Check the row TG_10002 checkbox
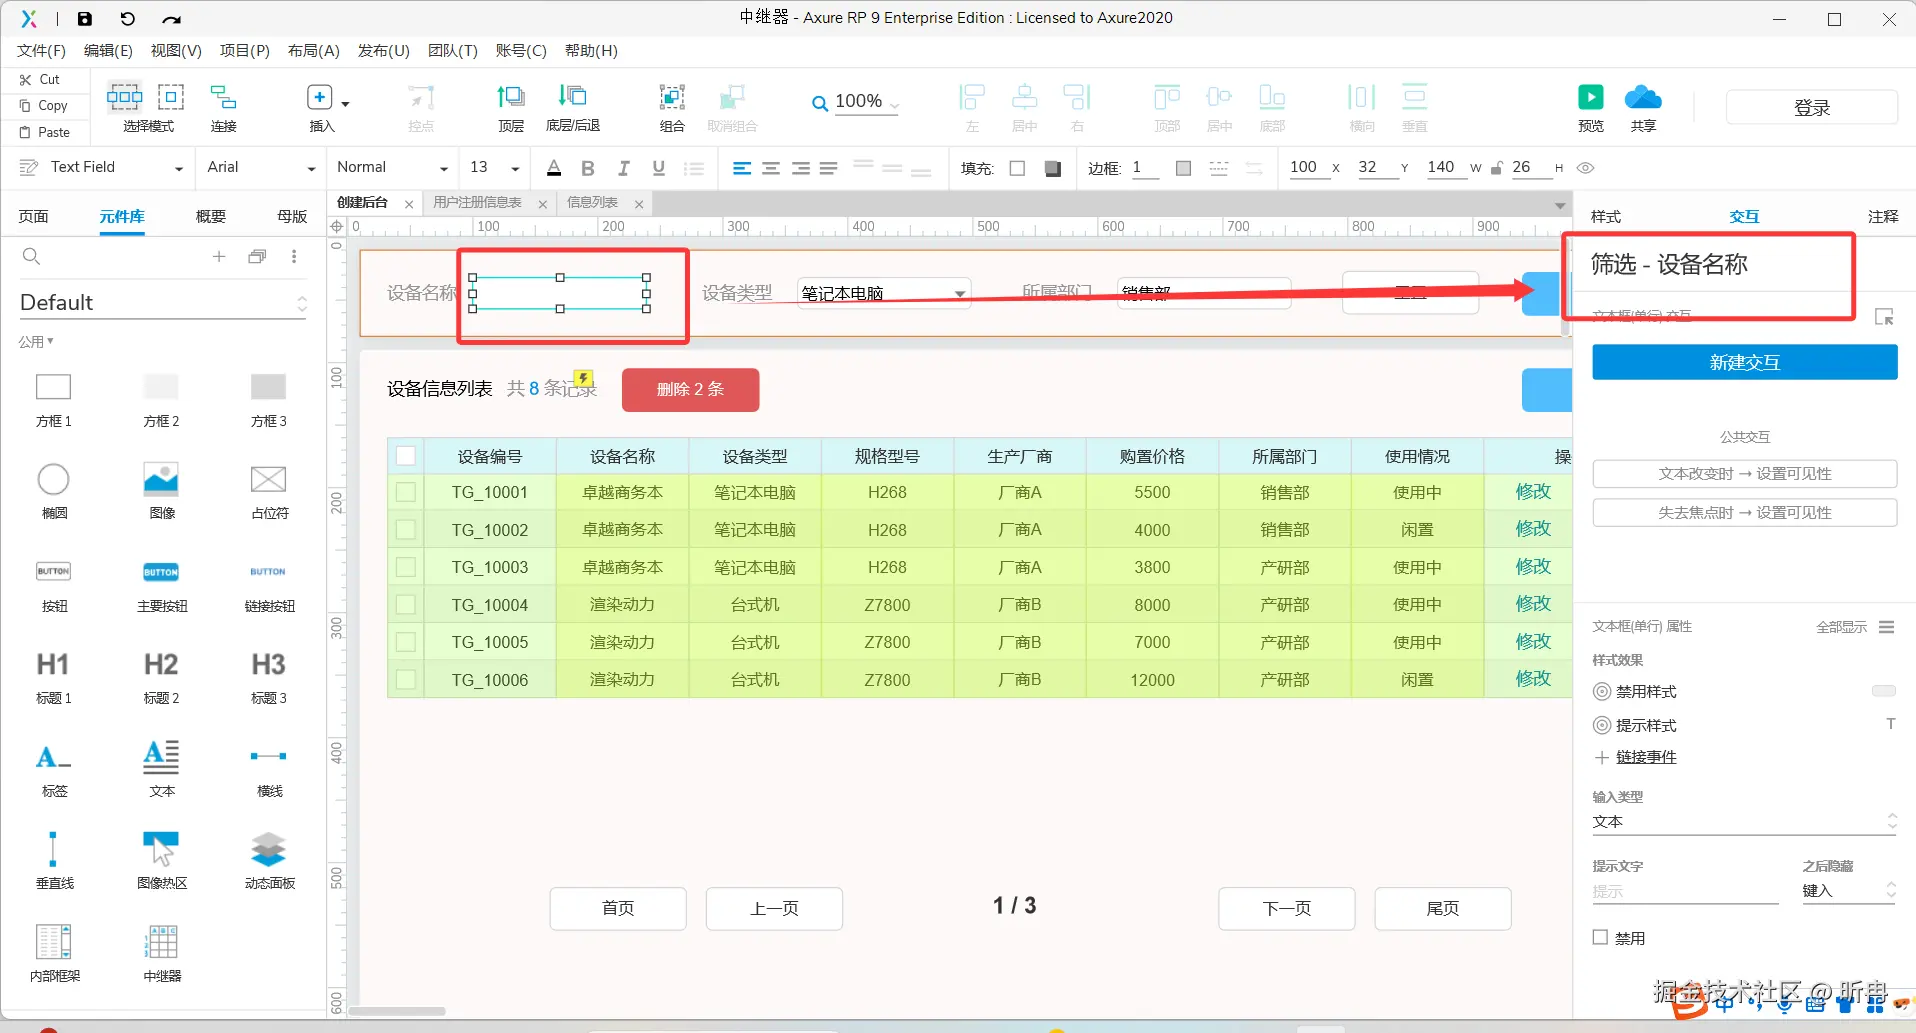 [406, 530]
